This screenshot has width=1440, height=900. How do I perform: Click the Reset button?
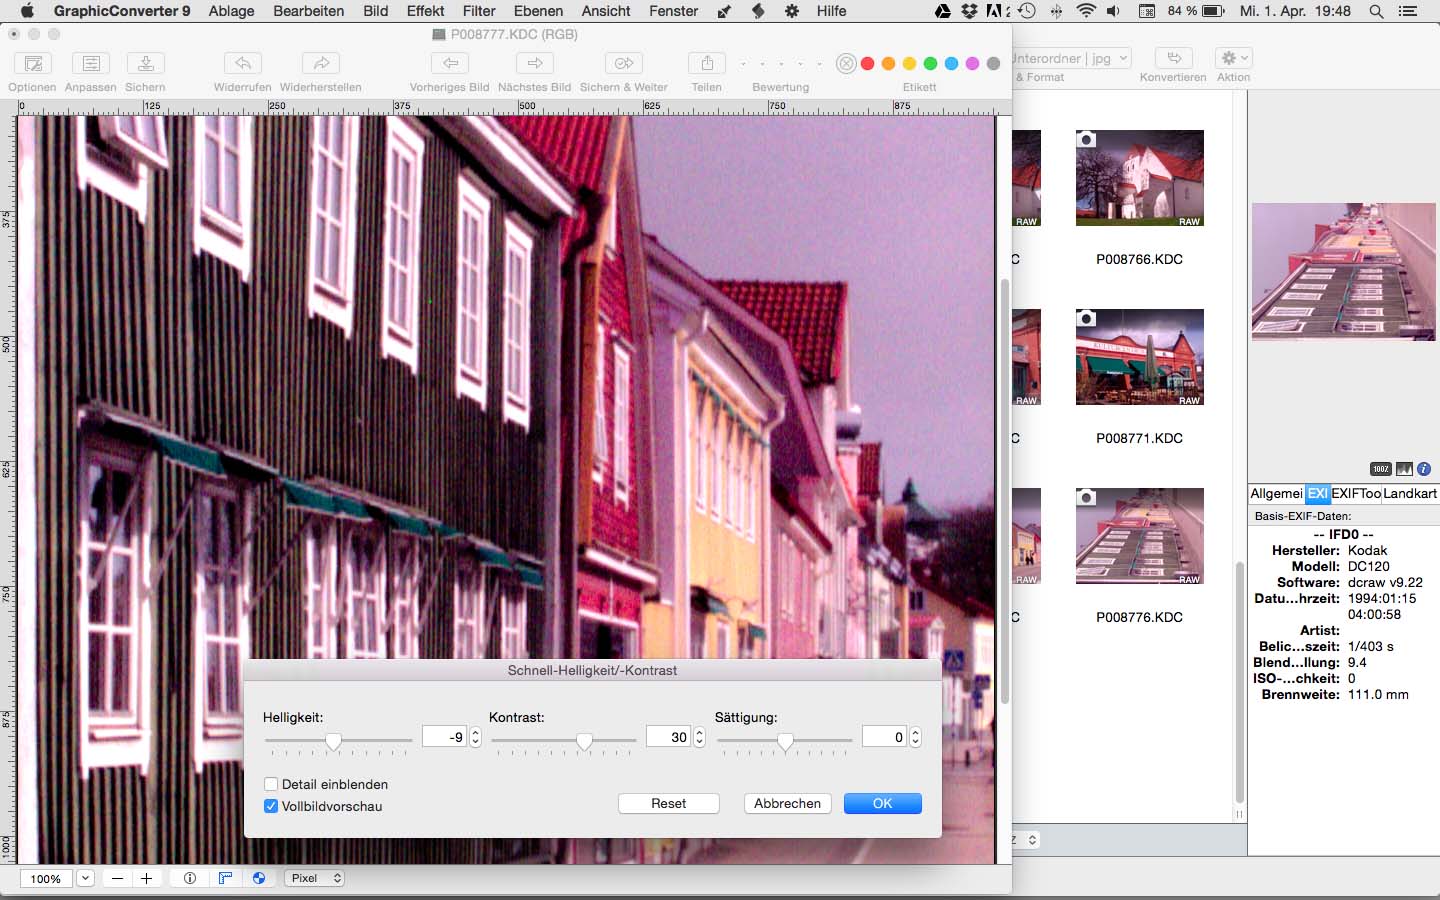(669, 803)
